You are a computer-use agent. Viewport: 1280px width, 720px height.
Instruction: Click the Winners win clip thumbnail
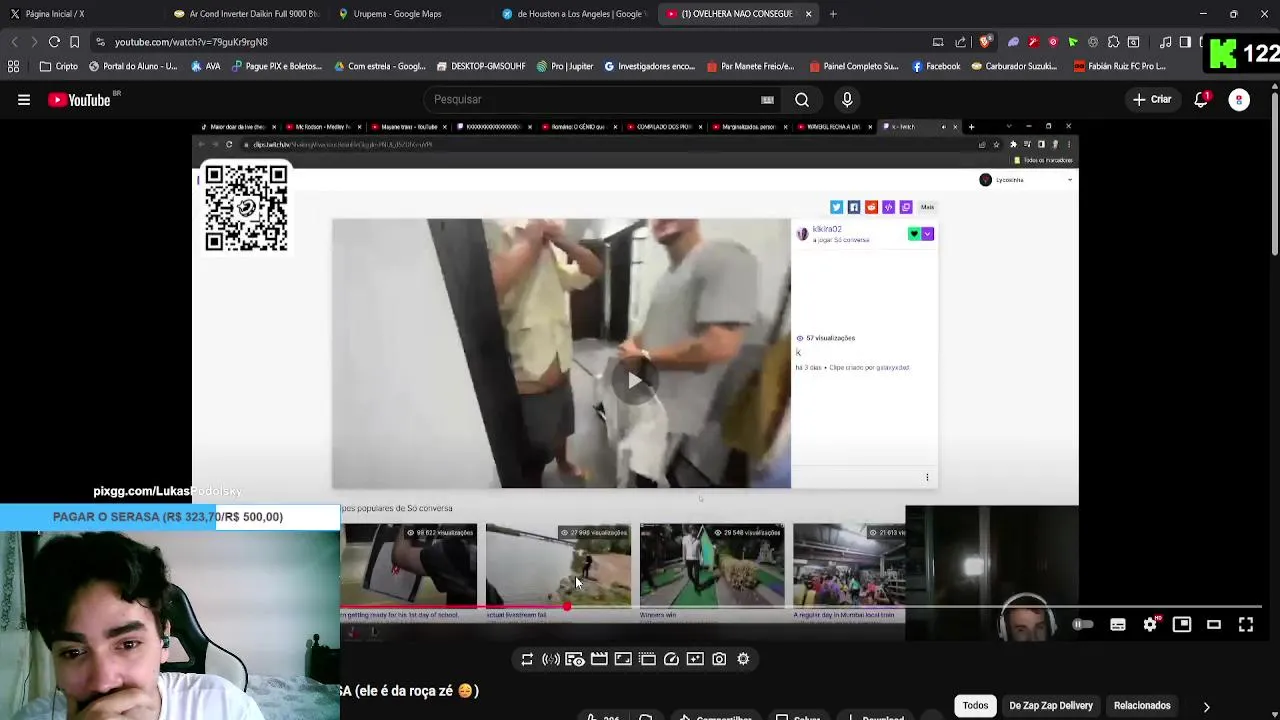point(712,565)
